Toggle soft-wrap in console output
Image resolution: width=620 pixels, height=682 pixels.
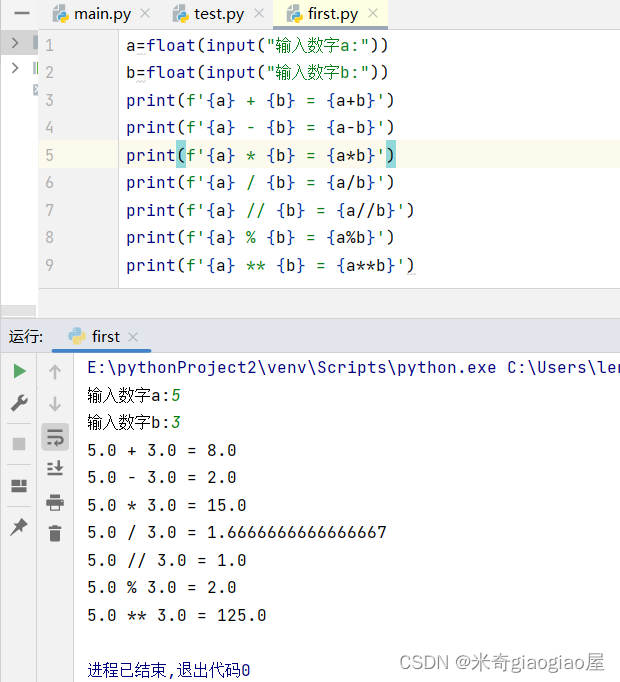click(55, 437)
